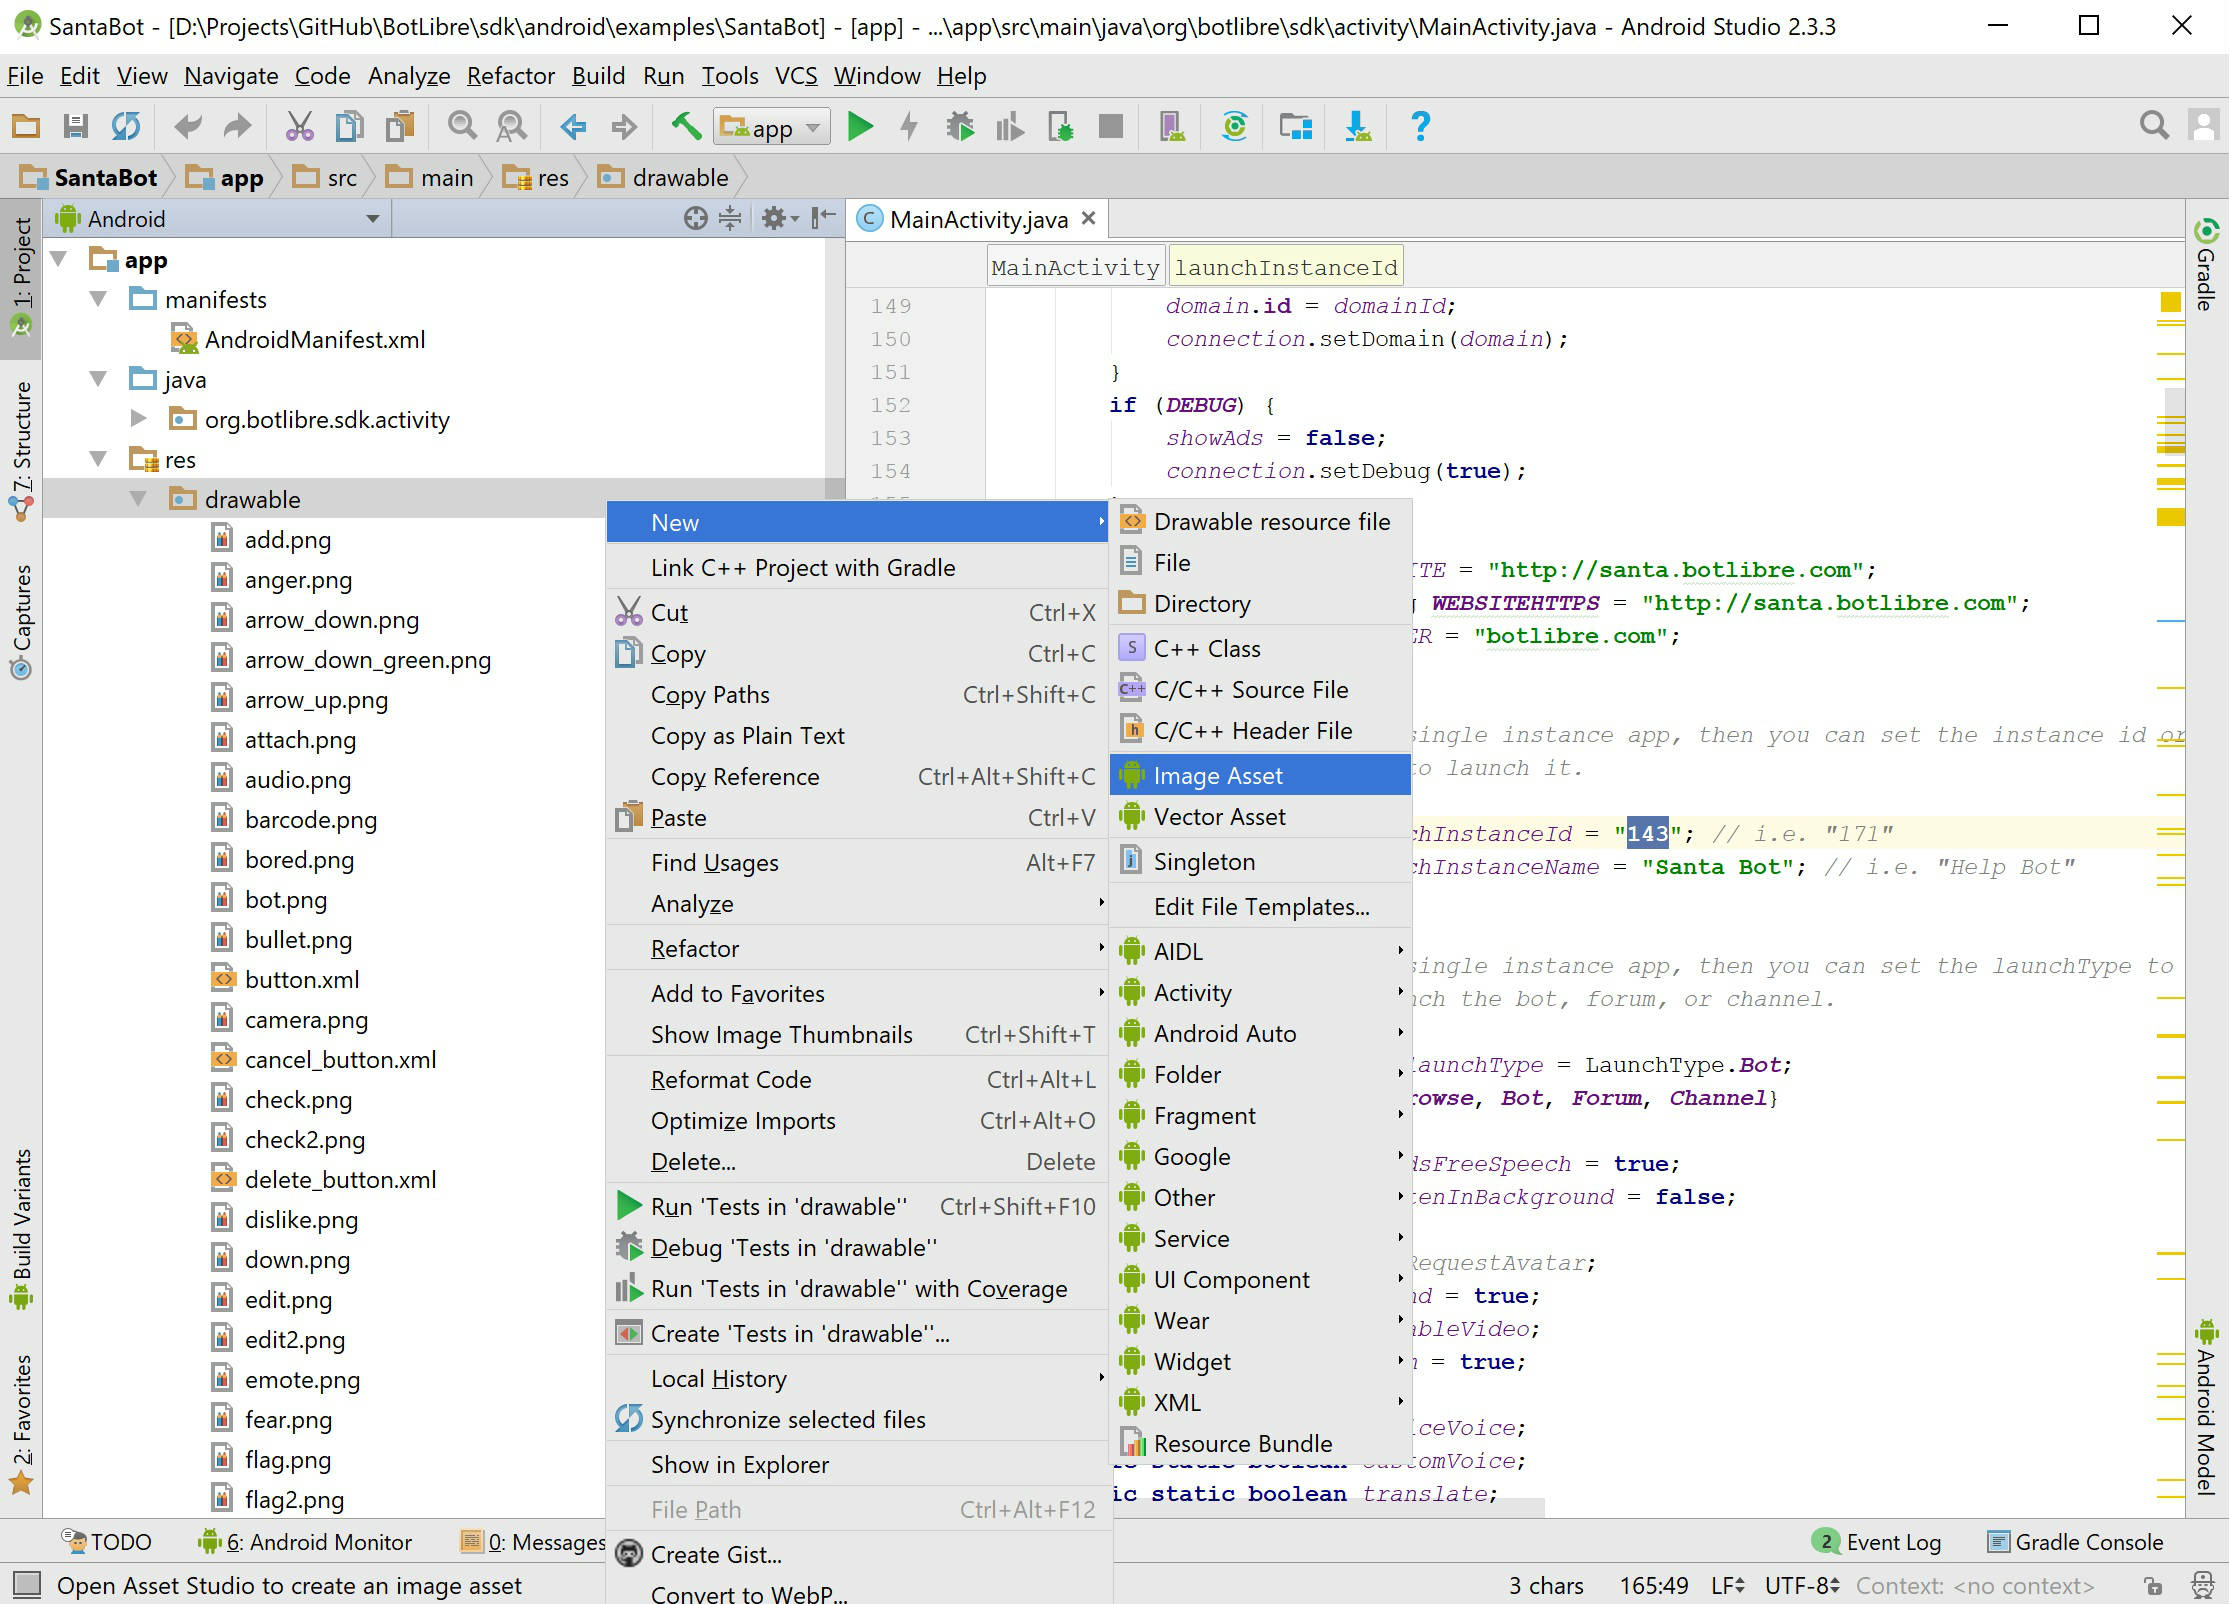Collapse the app module tree node
This screenshot has height=1604, width=2229.
tap(59, 260)
